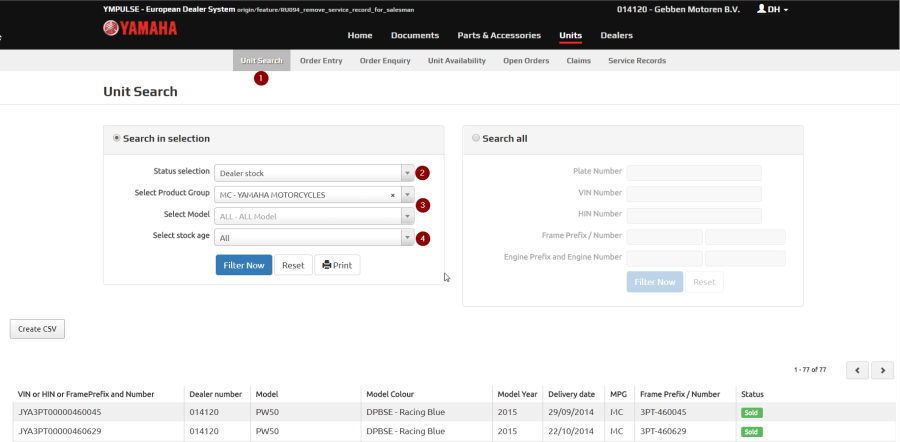900x442 pixels.
Task: Click frame number 3PT-460629
Action: 663,431
